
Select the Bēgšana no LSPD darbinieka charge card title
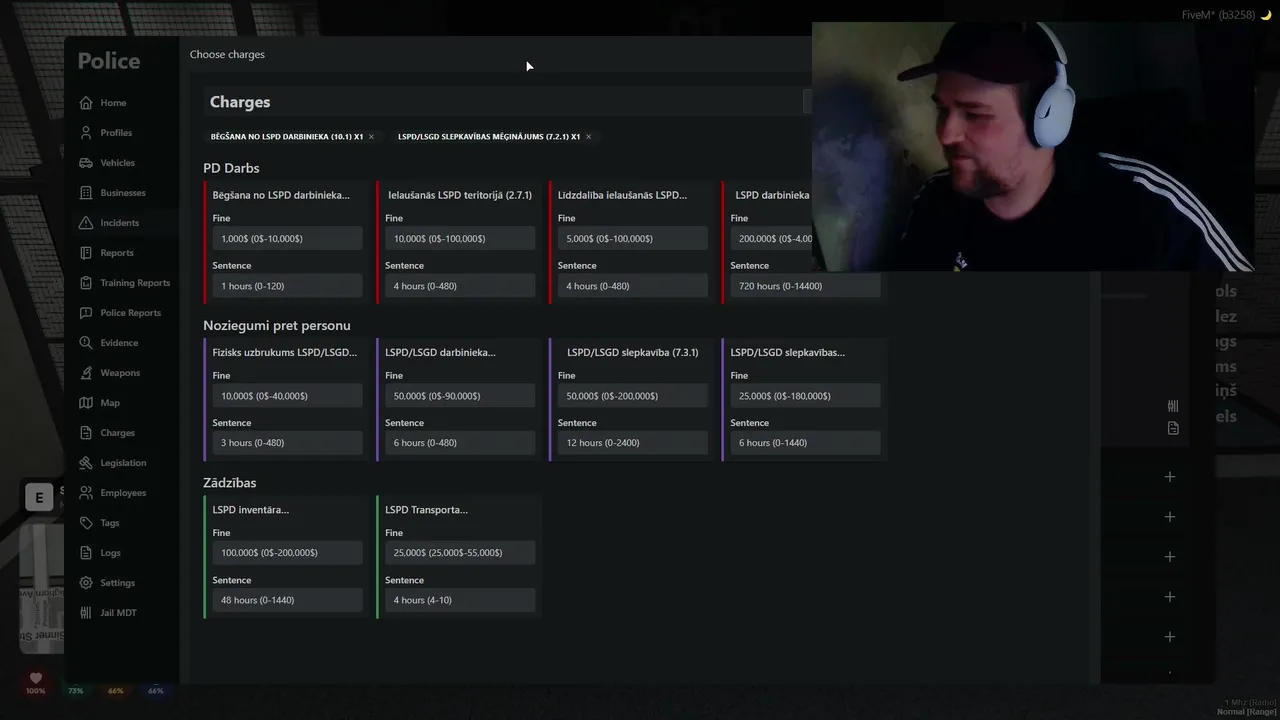[x=281, y=195]
